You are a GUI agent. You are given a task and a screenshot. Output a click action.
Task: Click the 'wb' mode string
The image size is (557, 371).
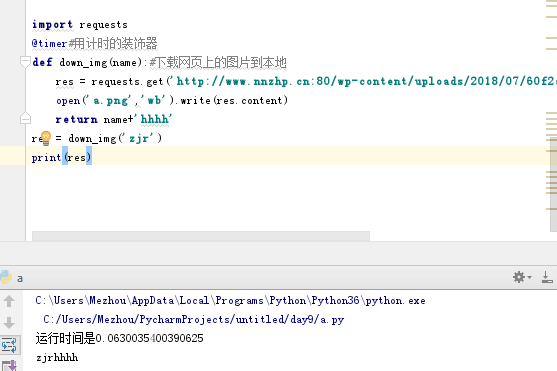[x=154, y=101]
